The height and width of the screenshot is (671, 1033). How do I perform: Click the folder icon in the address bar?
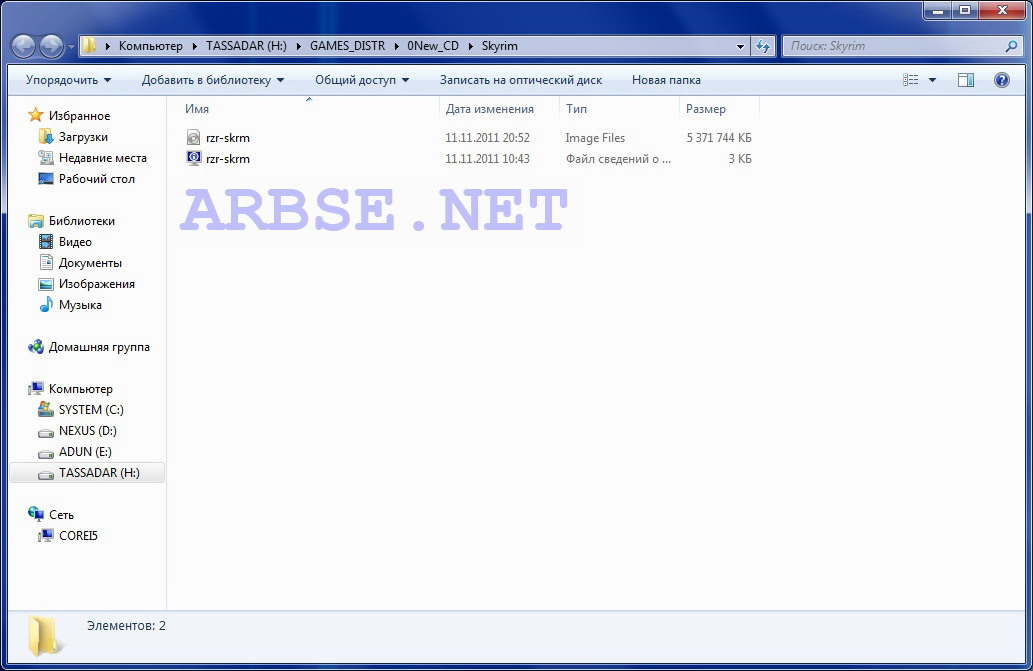pyautogui.click(x=89, y=45)
